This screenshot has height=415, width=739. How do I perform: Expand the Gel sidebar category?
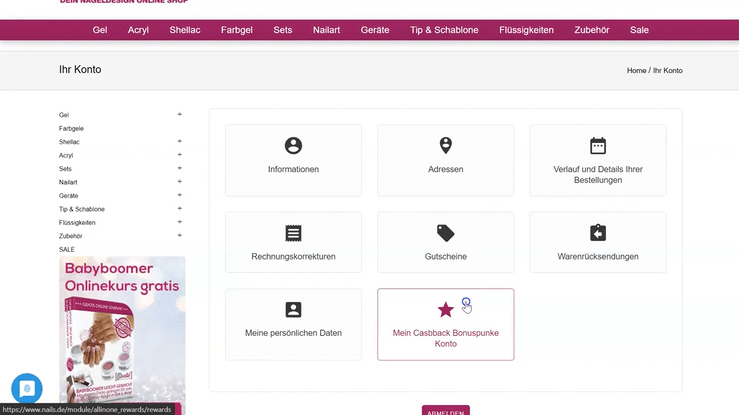coord(180,114)
